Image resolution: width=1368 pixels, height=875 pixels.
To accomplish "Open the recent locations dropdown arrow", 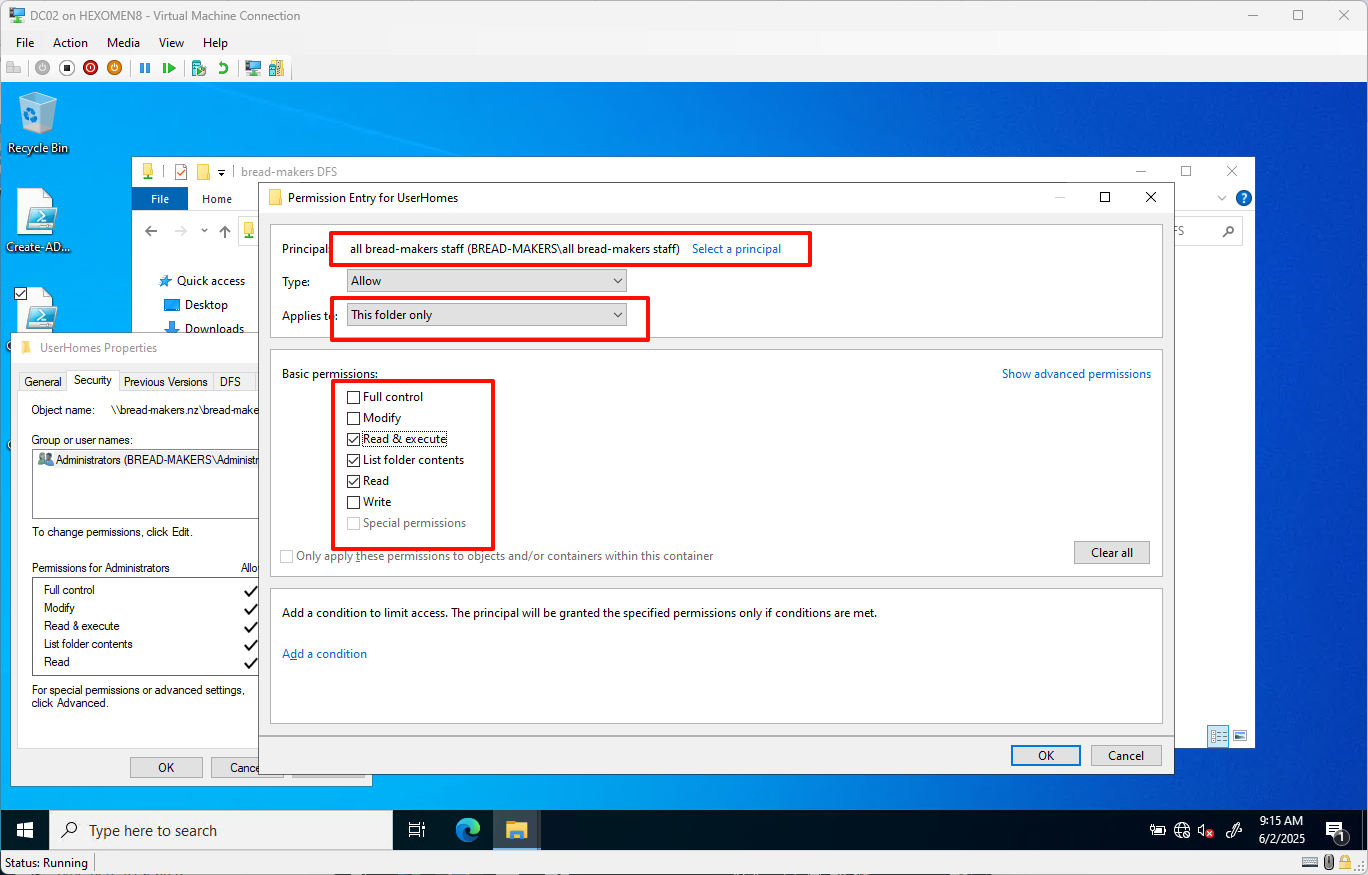I will (x=204, y=231).
